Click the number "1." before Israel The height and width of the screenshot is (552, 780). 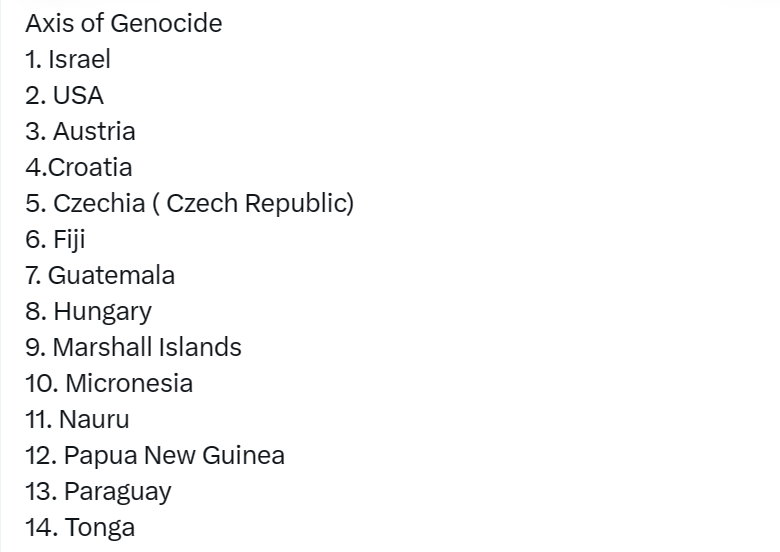click(x=34, y=59)
